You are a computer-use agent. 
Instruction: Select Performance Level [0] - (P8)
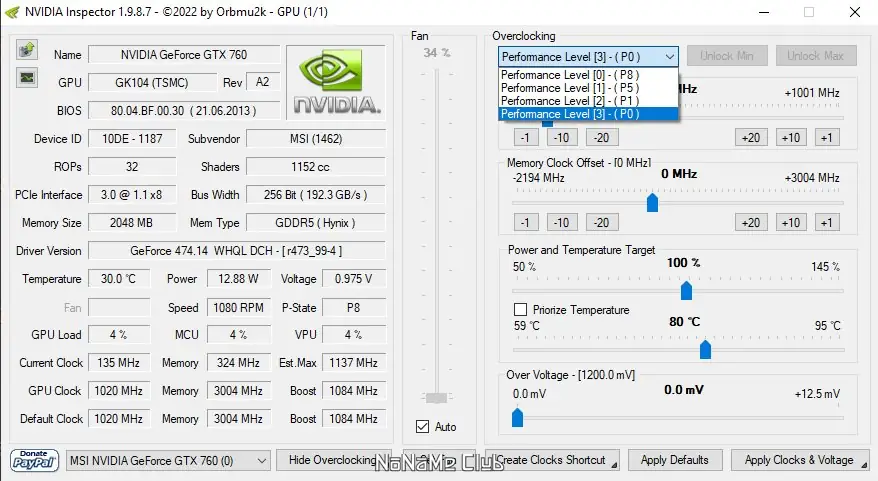587,74
